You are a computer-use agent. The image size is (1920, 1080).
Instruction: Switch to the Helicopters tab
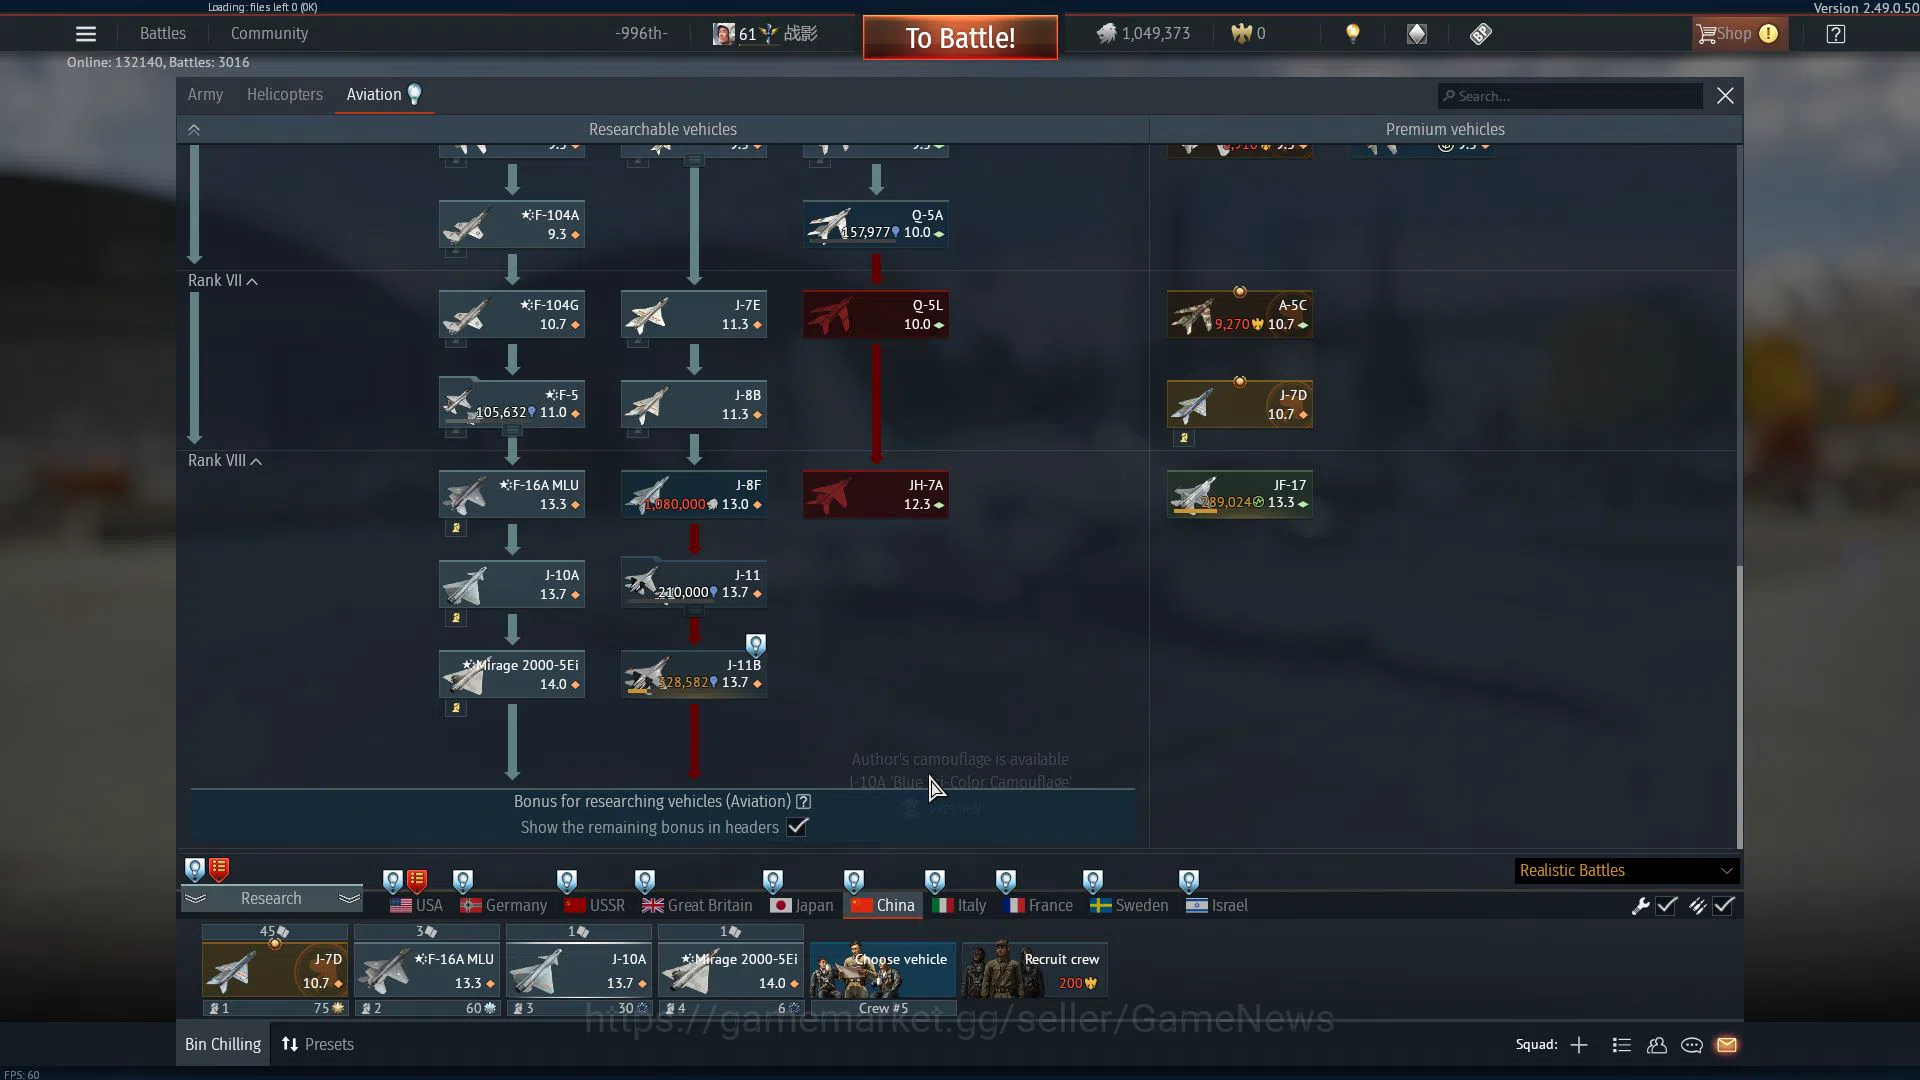(285, 95)
